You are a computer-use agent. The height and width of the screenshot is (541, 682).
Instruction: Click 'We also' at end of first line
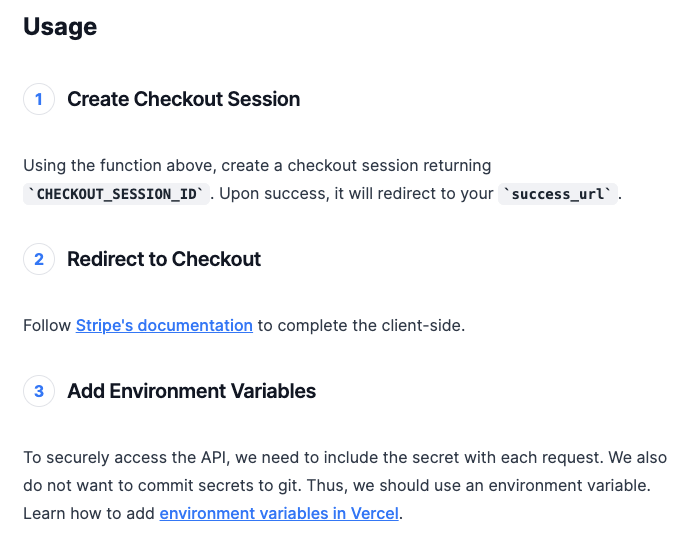[637, 458]
